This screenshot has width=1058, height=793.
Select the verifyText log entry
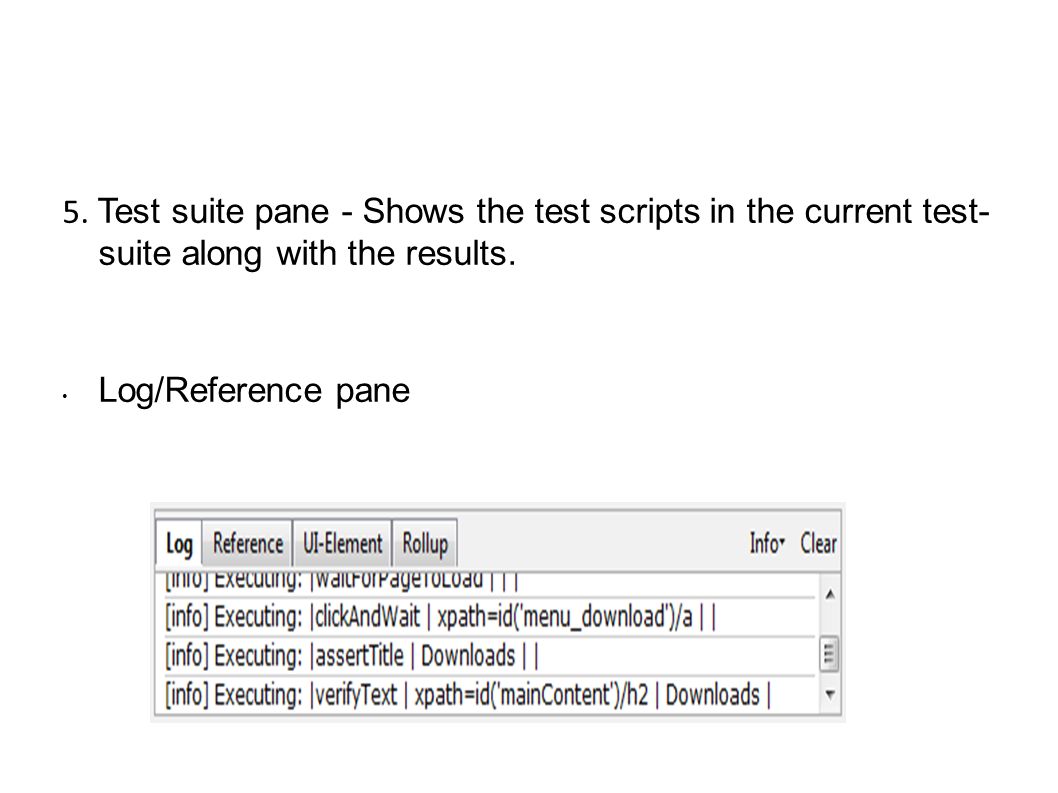(x=490, y=695)
